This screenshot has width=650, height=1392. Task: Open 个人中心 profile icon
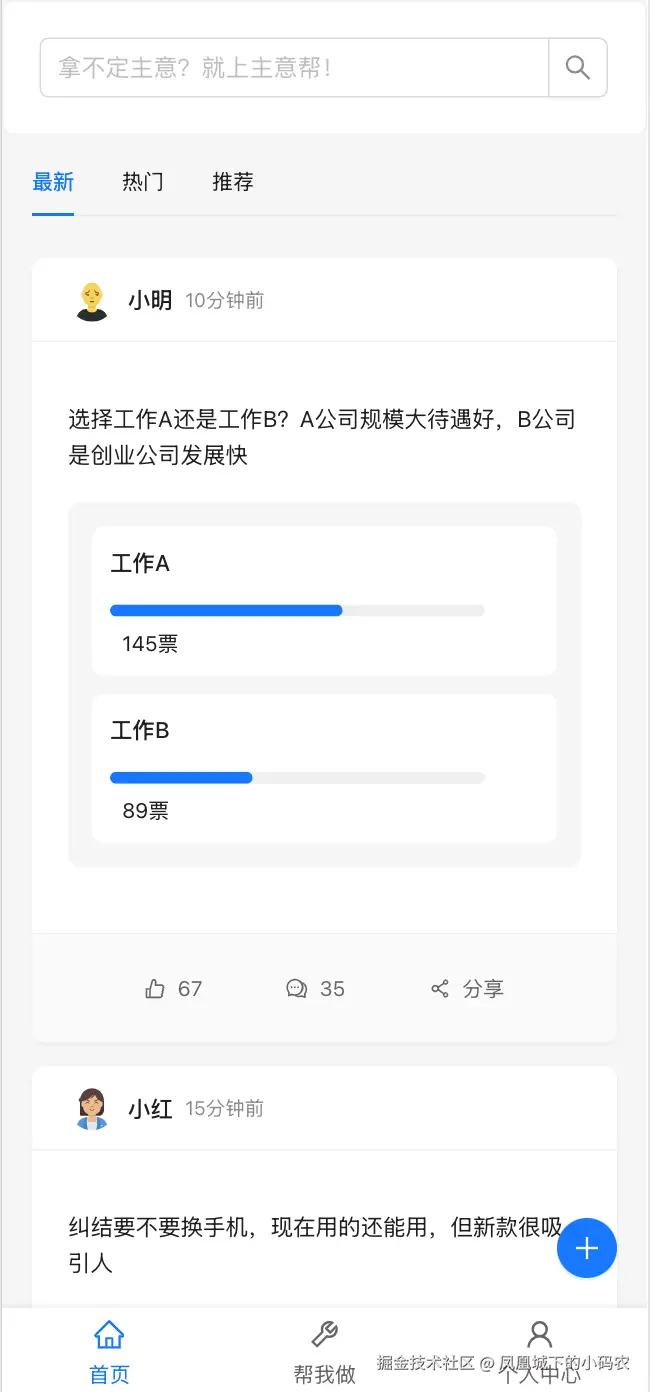[540, 1335]
